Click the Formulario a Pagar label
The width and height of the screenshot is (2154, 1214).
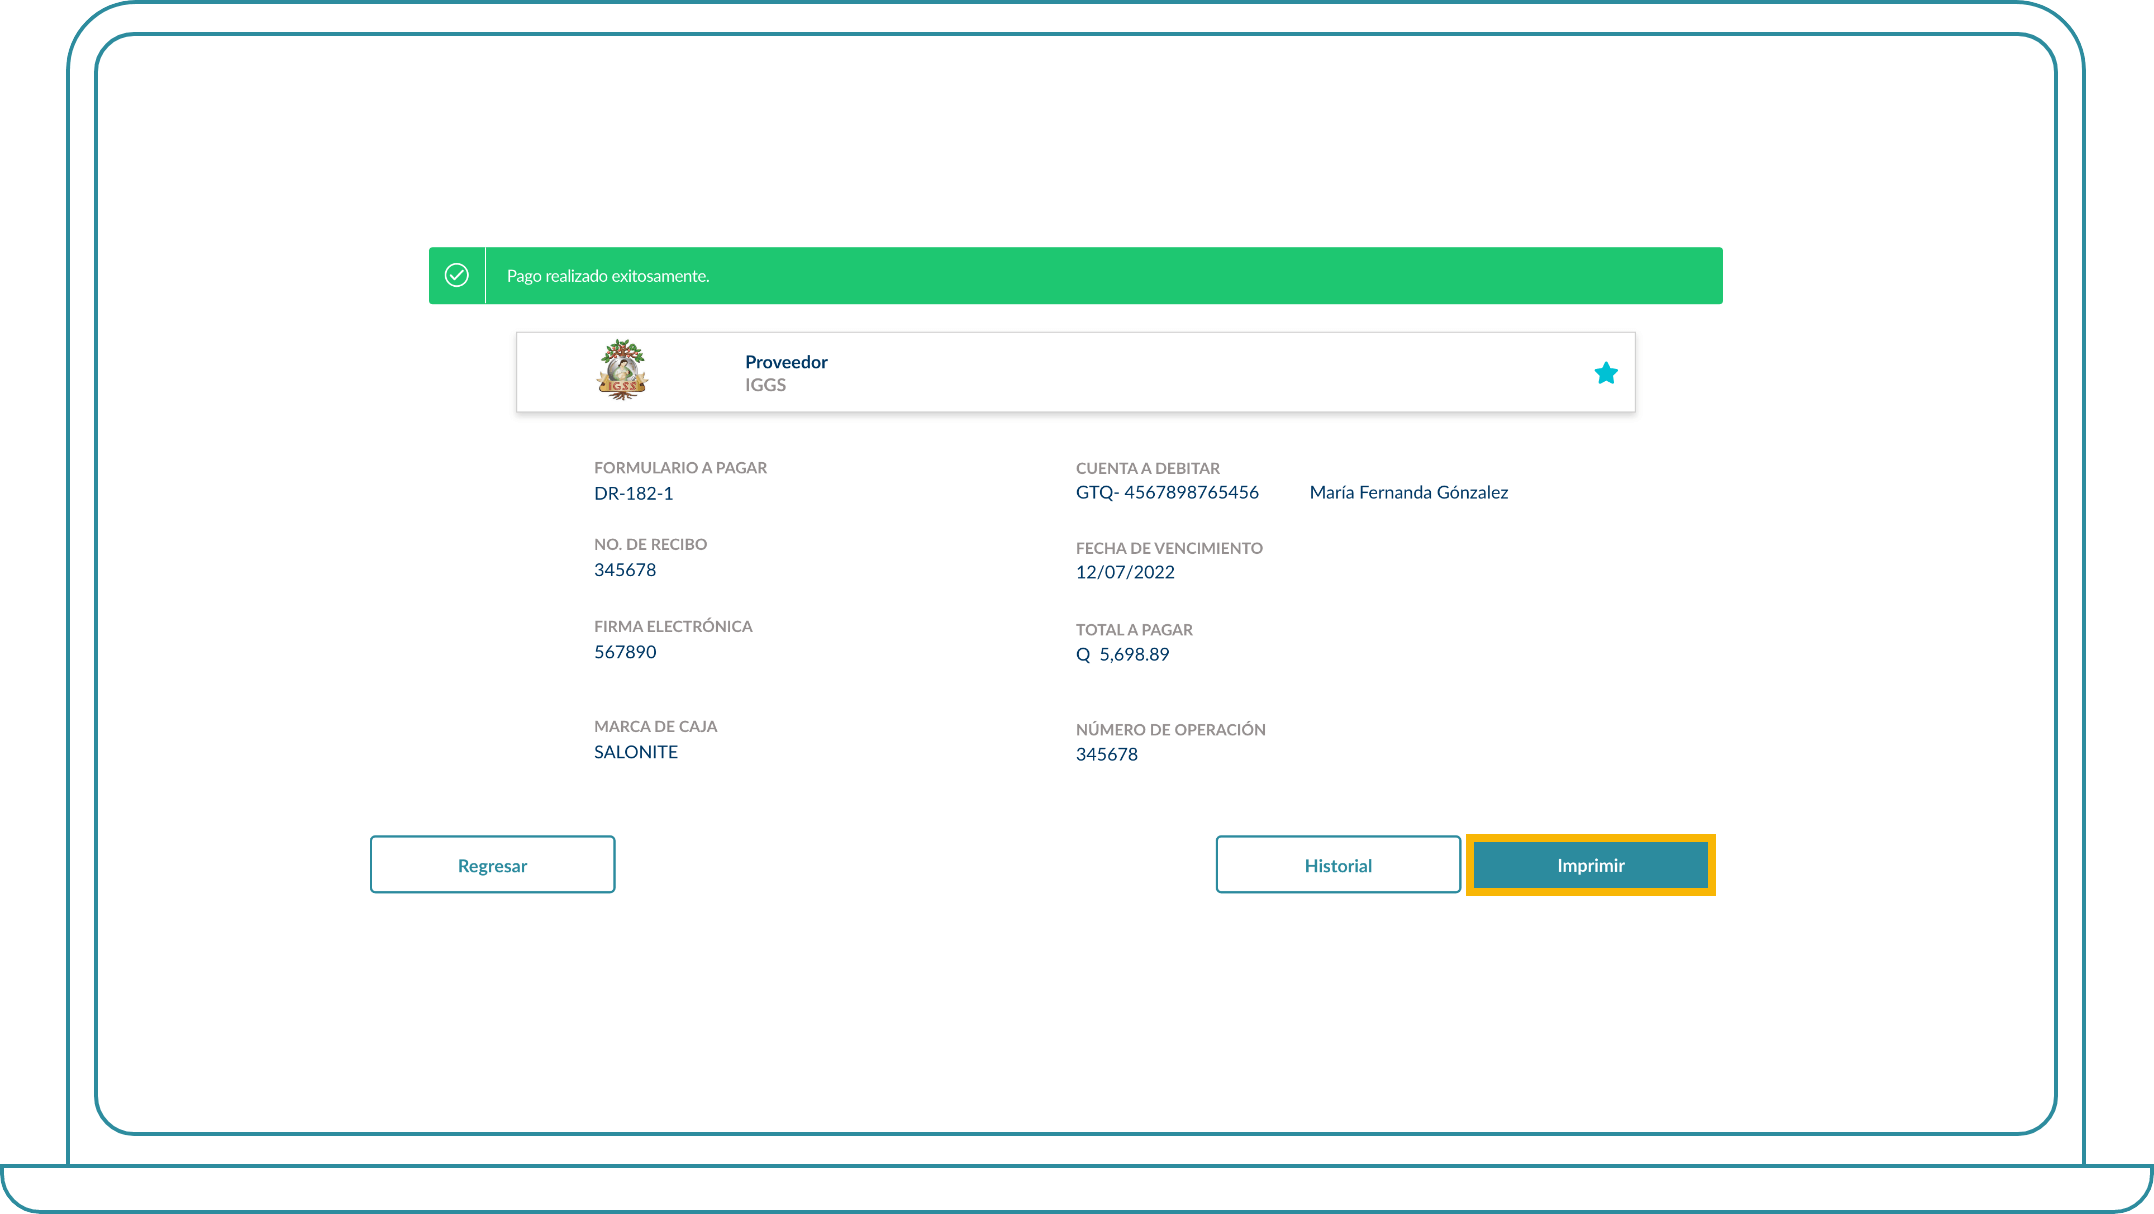[680, 467]
